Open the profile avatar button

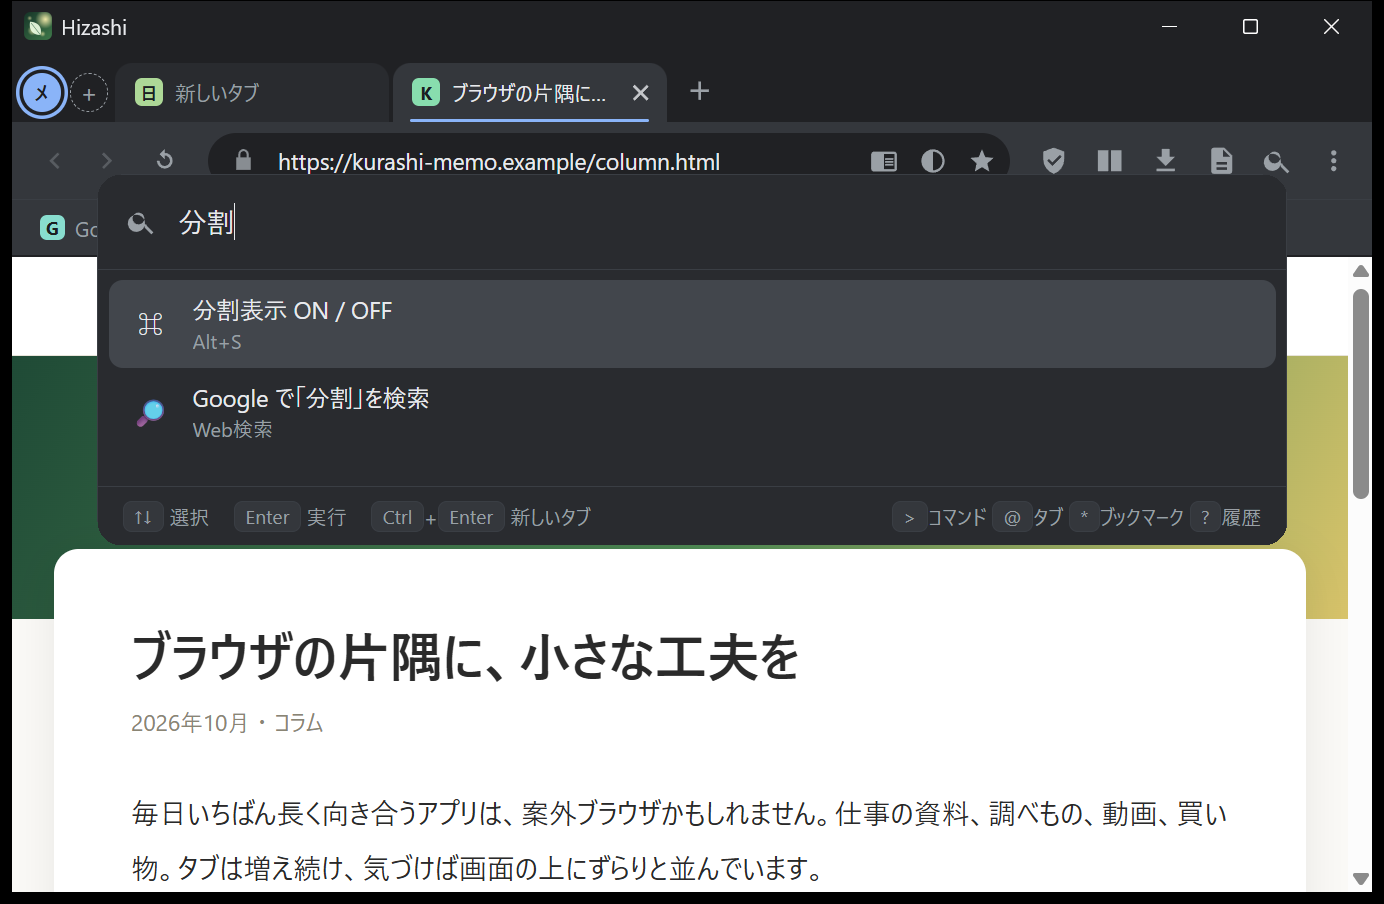point(42,93)
